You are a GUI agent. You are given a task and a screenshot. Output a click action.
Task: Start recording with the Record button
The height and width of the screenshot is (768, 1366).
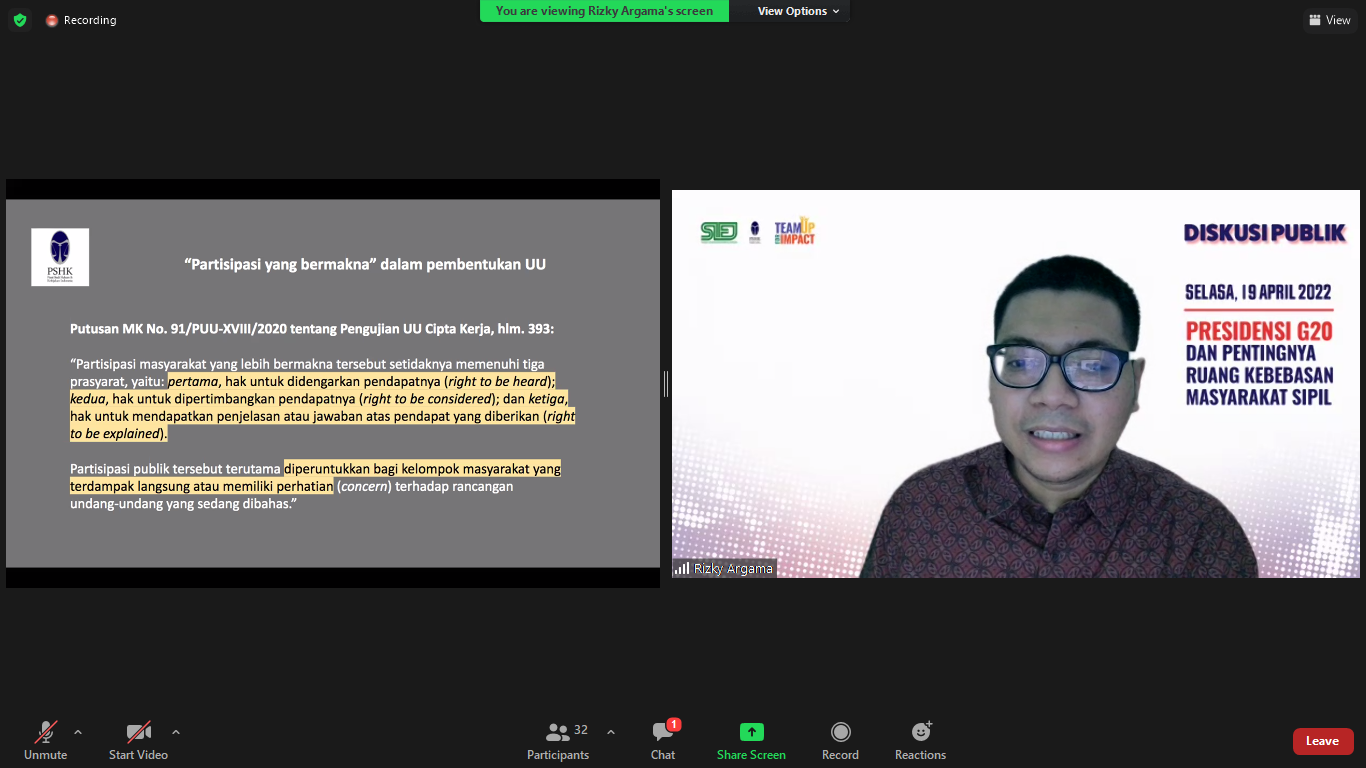click(840, 741)
